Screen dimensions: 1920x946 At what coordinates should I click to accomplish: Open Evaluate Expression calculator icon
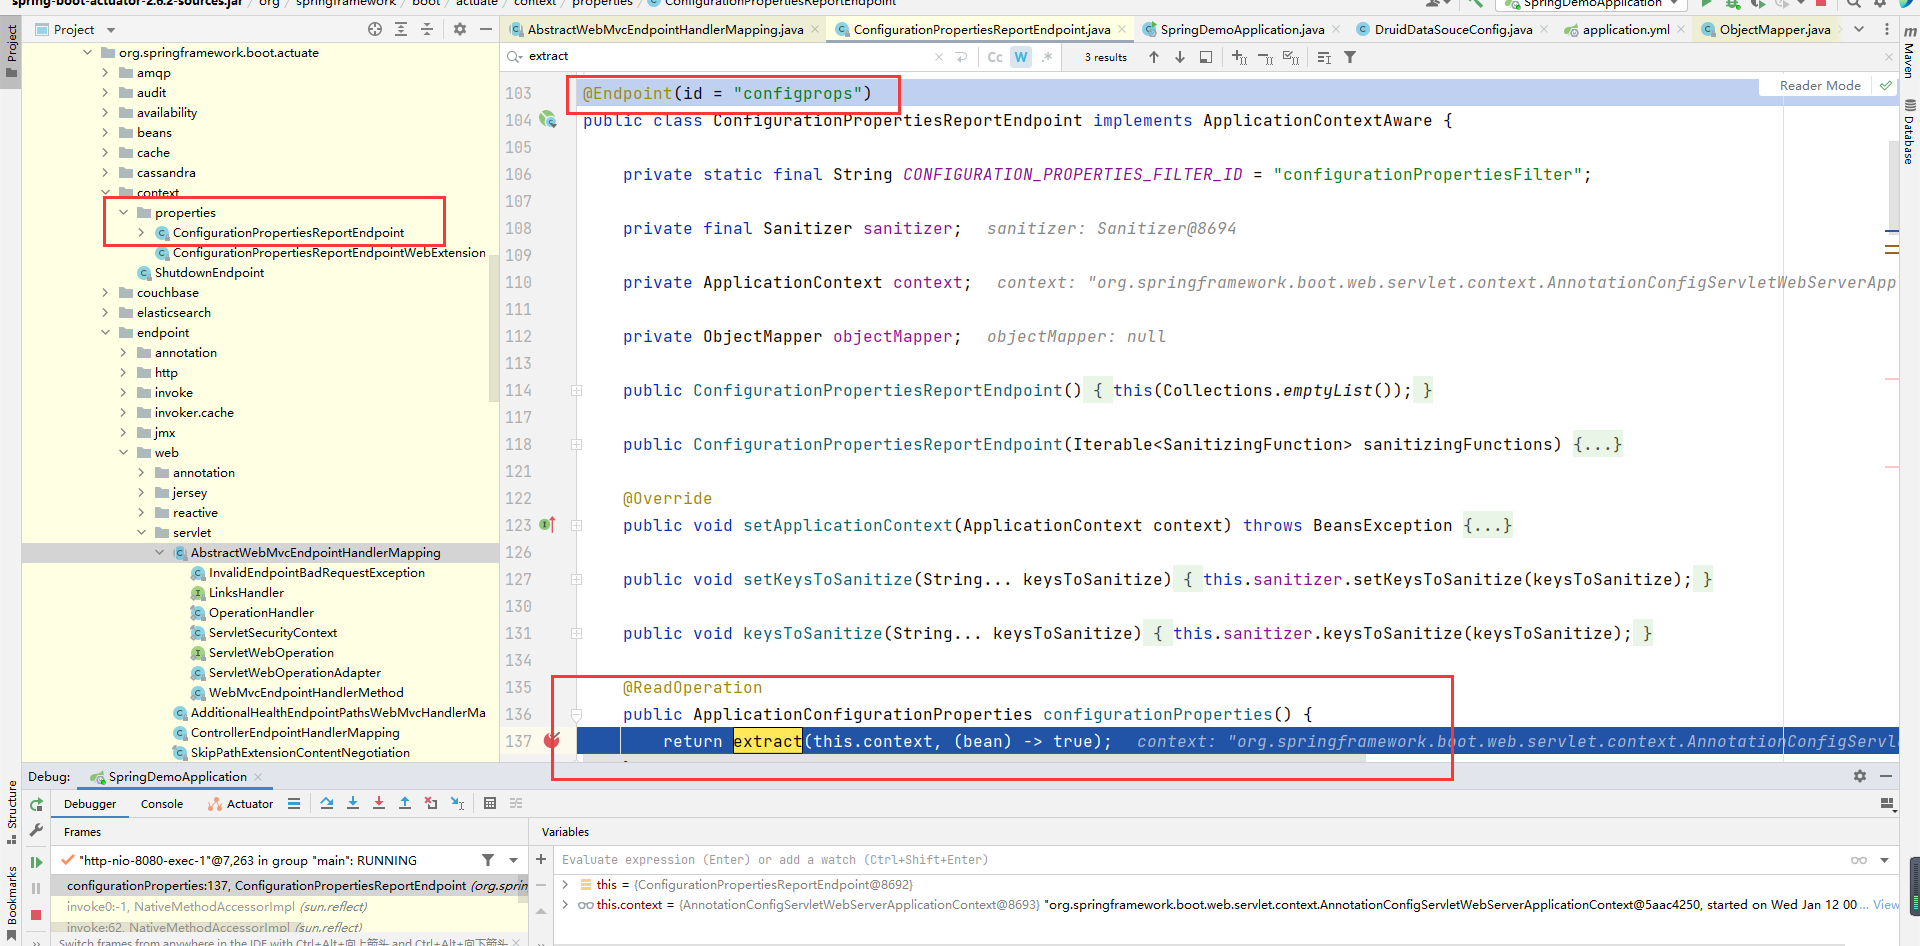490,803
